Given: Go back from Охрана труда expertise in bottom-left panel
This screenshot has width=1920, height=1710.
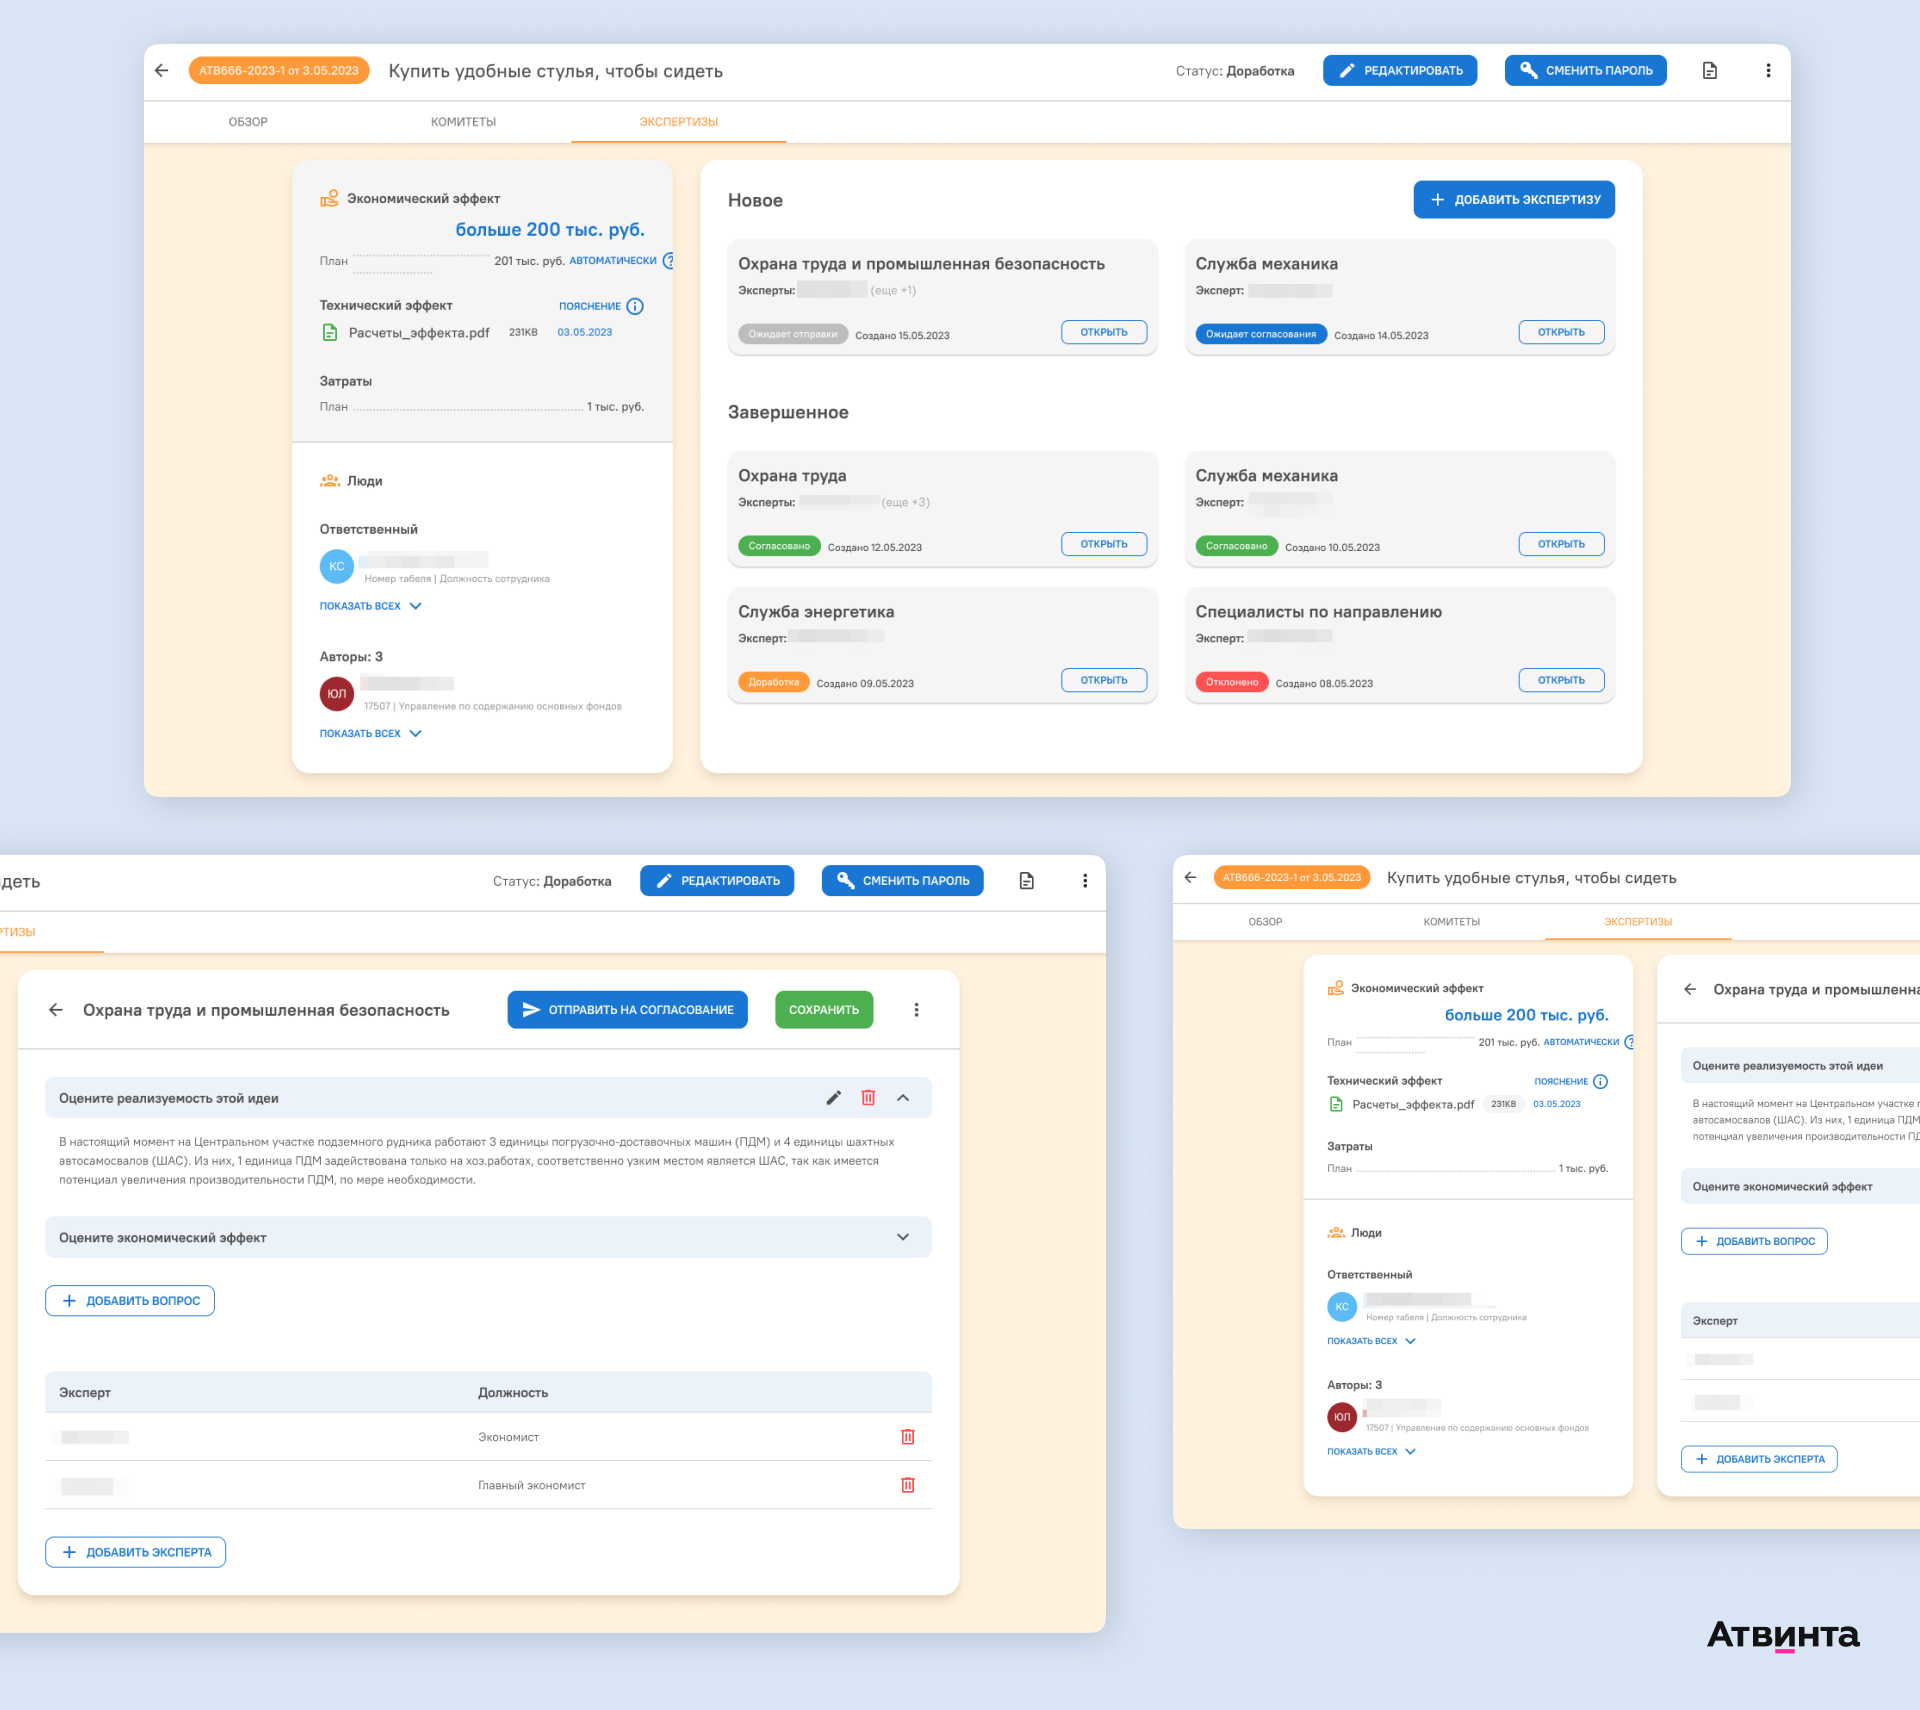Looking at the screenshot, I should click(56, 1010).
